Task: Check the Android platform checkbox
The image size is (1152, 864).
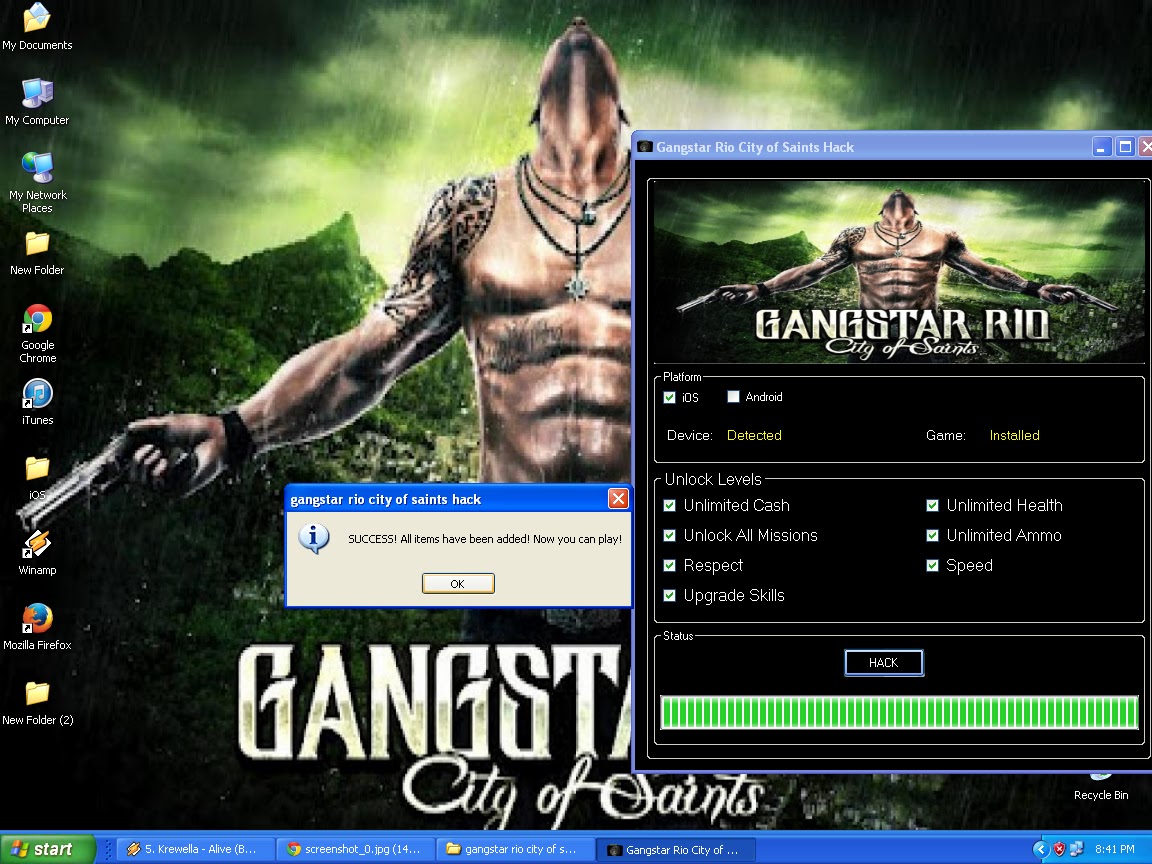Action: [x=733, y=397]
